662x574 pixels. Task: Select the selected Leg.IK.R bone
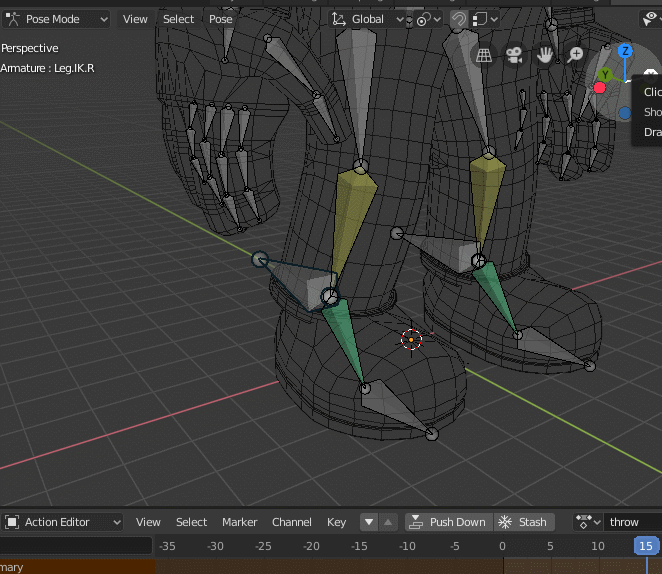click(302, 283)
